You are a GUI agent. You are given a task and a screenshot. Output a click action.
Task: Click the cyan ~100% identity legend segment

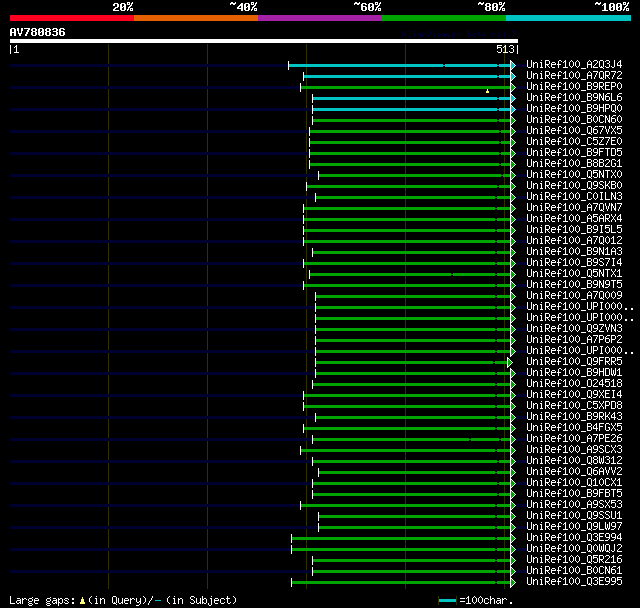pyautogui.click(x=568, y=18)
